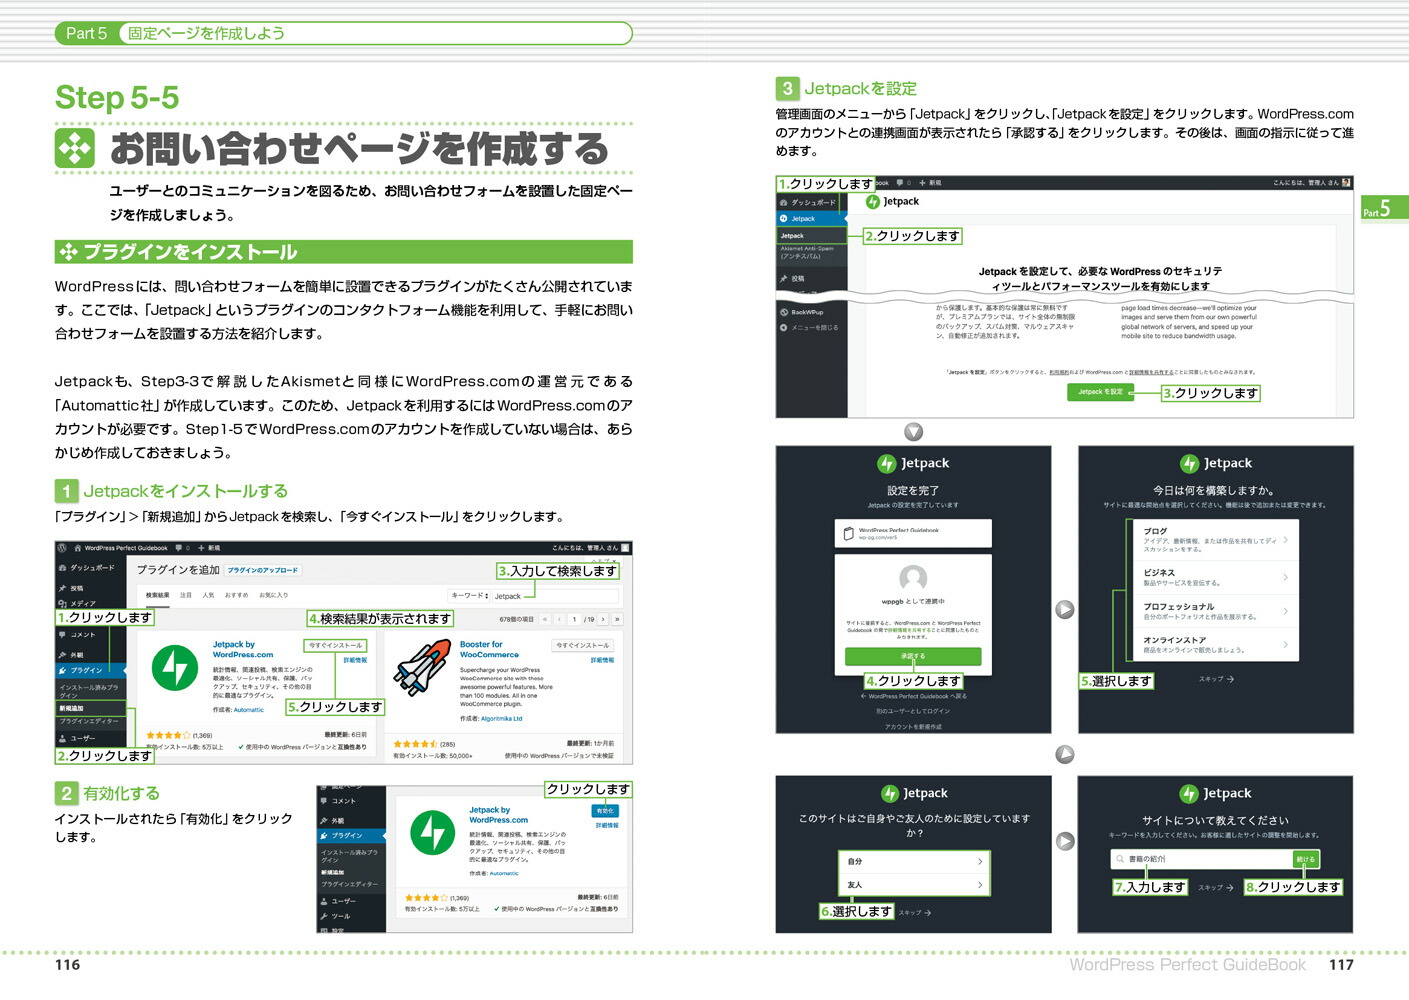The width and height of the screenshot is (1409, 1000).
Task: Click スキップ under the site type list
Action: pos(1216,679)
